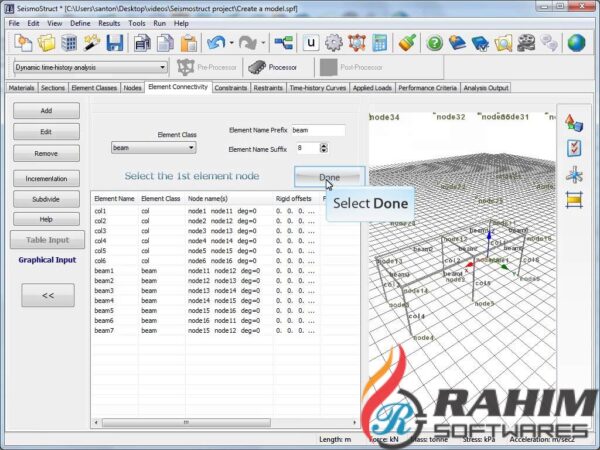
Task: Open the Define menu
Action: (80, 23)
